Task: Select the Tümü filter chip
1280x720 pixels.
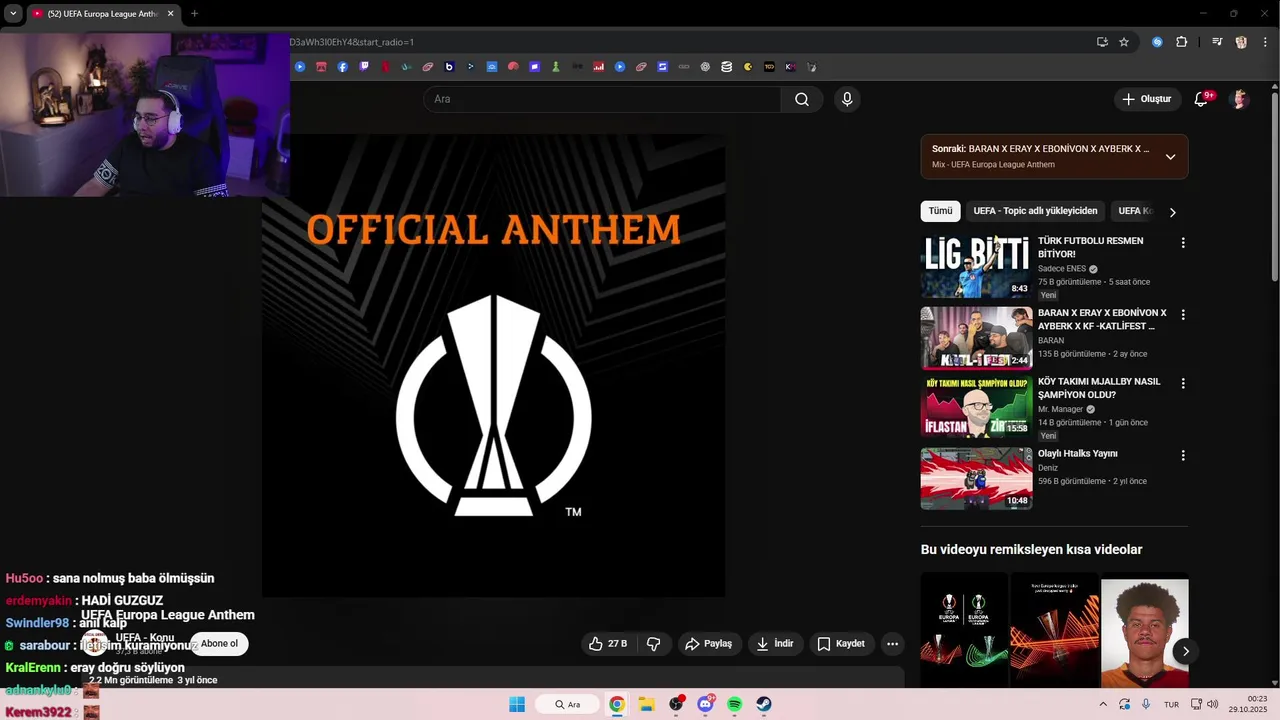Action: point(940,211)
